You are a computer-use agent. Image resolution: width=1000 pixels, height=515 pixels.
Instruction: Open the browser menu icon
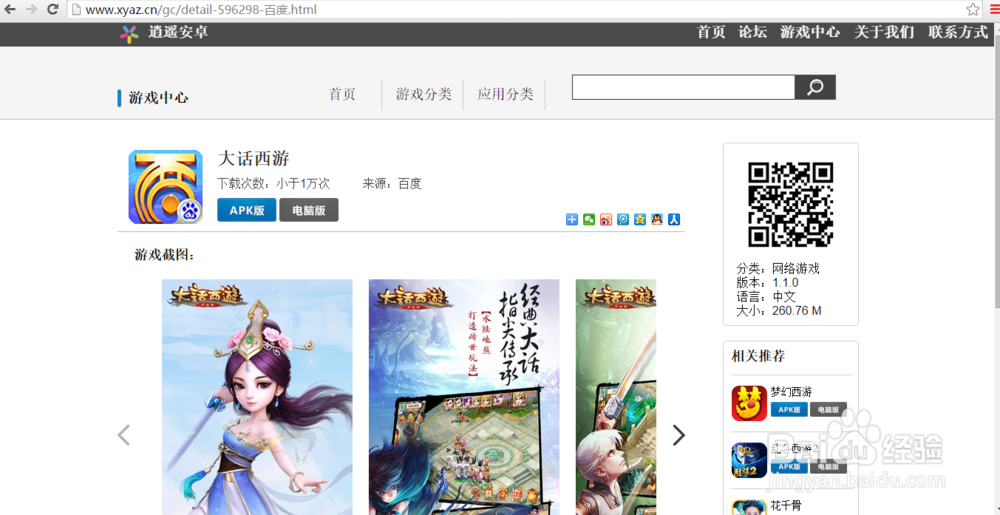995,10
